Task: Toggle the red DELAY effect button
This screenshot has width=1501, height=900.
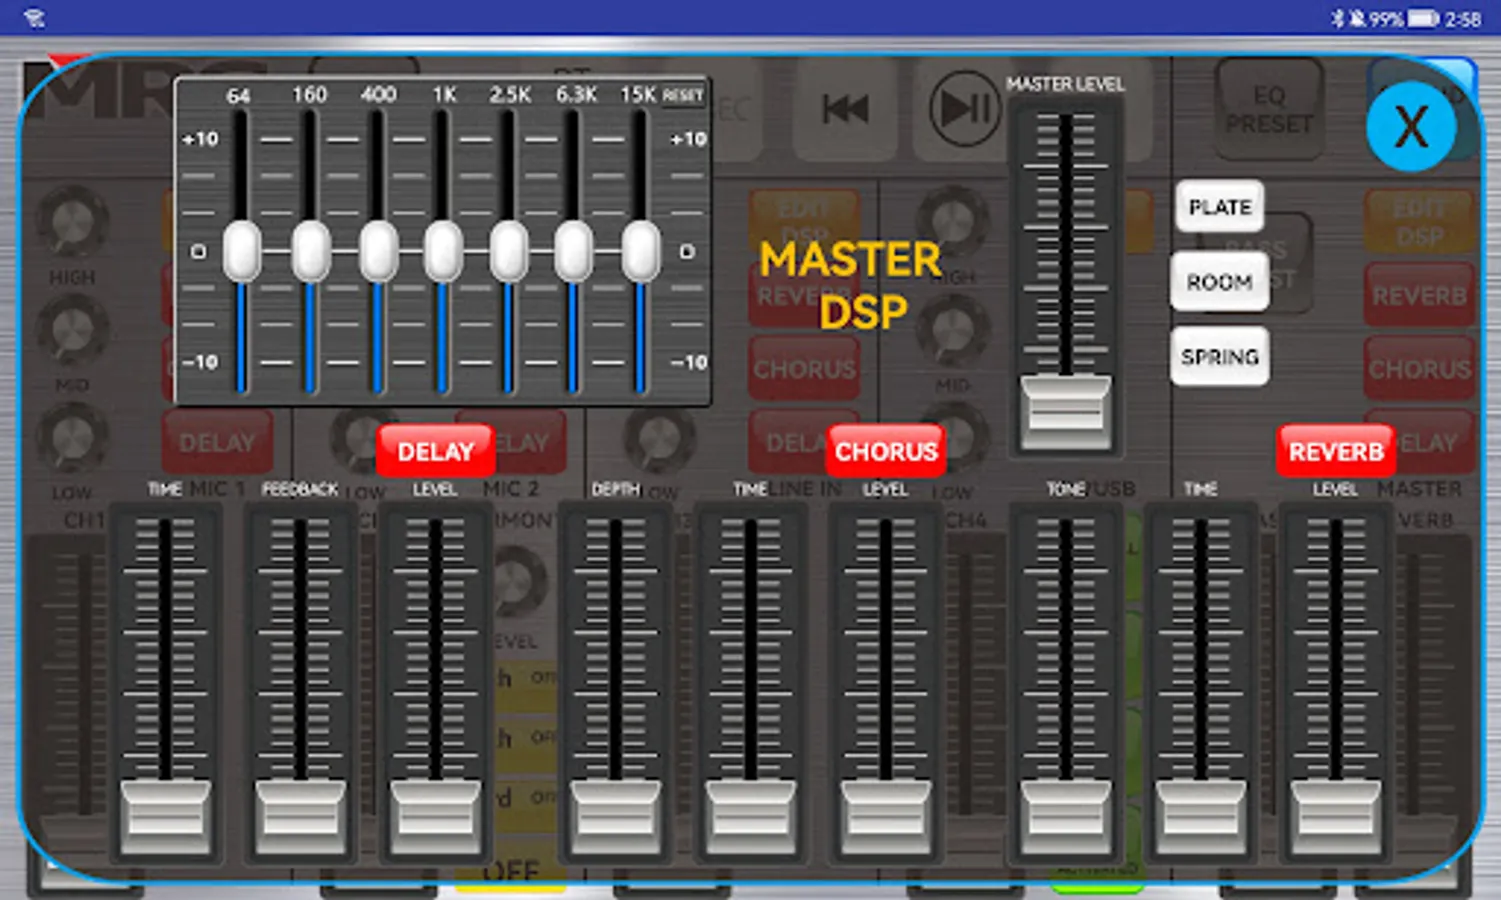Action: click(x=435, y=452)
